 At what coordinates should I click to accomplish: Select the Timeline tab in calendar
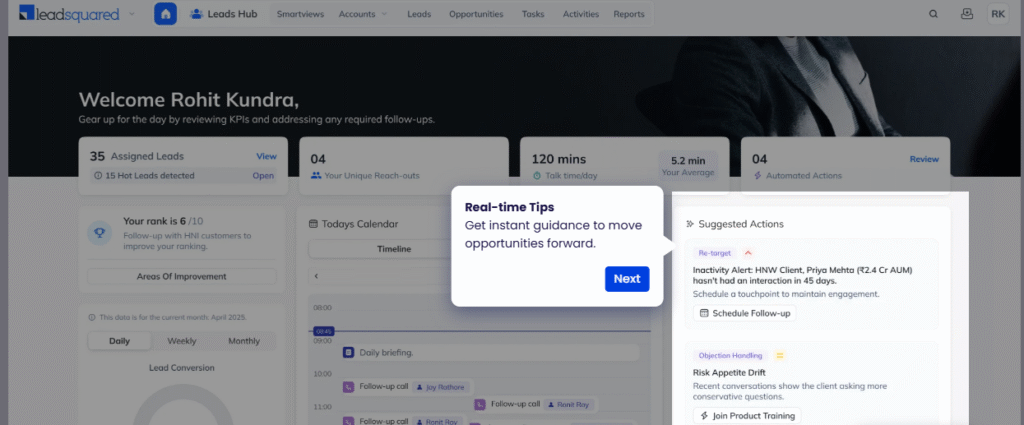click(x=394, y=249)
